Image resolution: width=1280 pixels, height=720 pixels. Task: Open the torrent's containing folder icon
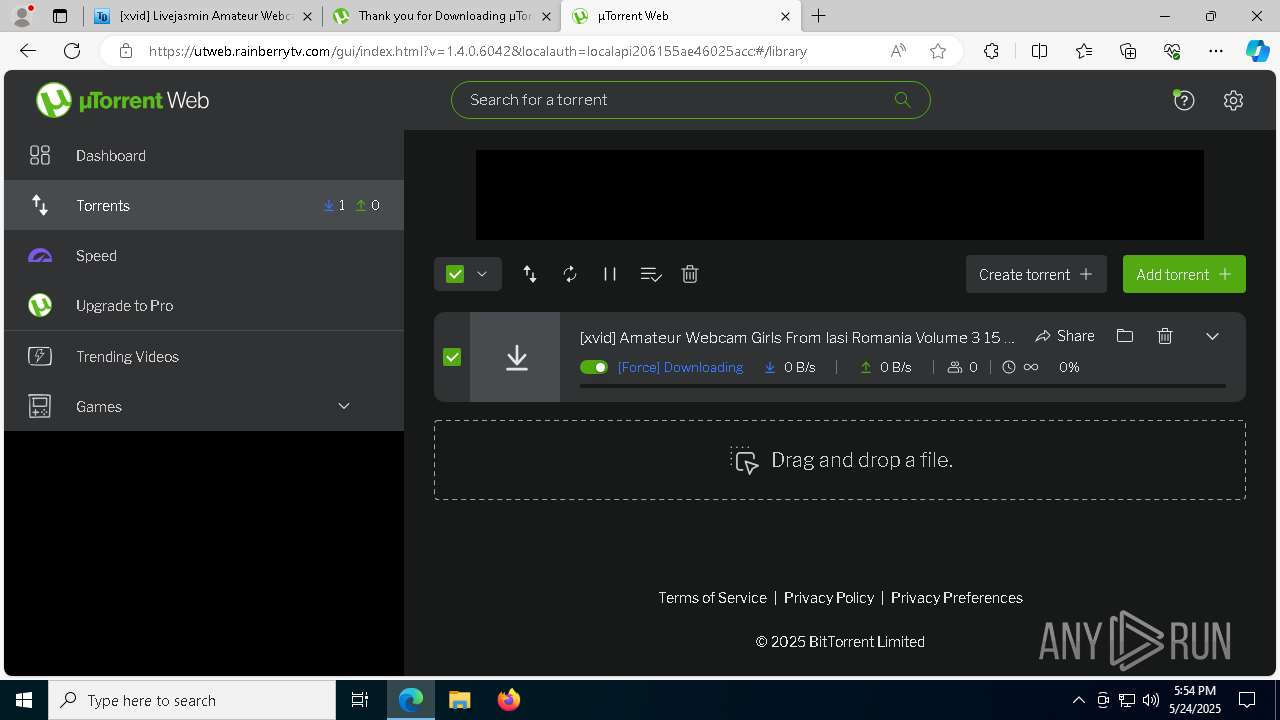click(1125, 336)
